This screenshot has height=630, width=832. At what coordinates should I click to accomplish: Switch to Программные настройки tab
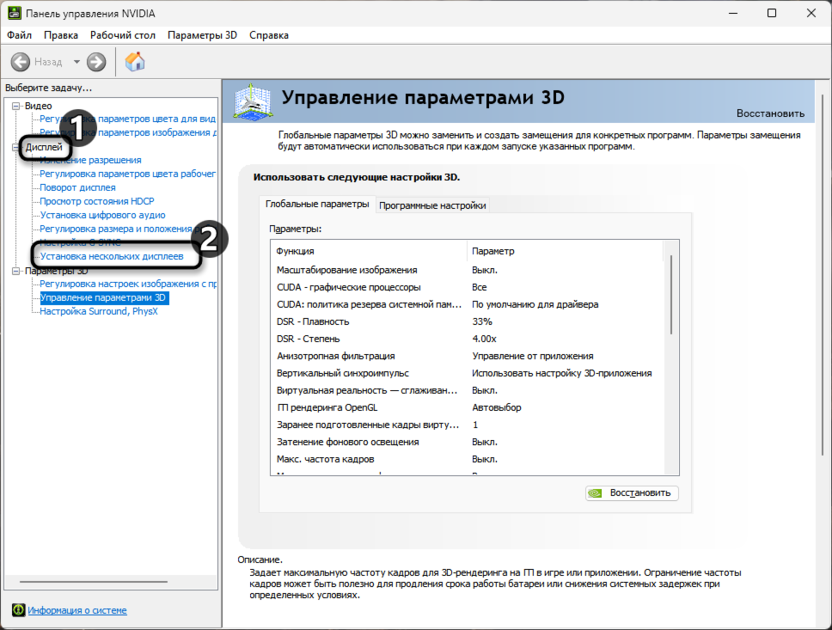[432, 205]
